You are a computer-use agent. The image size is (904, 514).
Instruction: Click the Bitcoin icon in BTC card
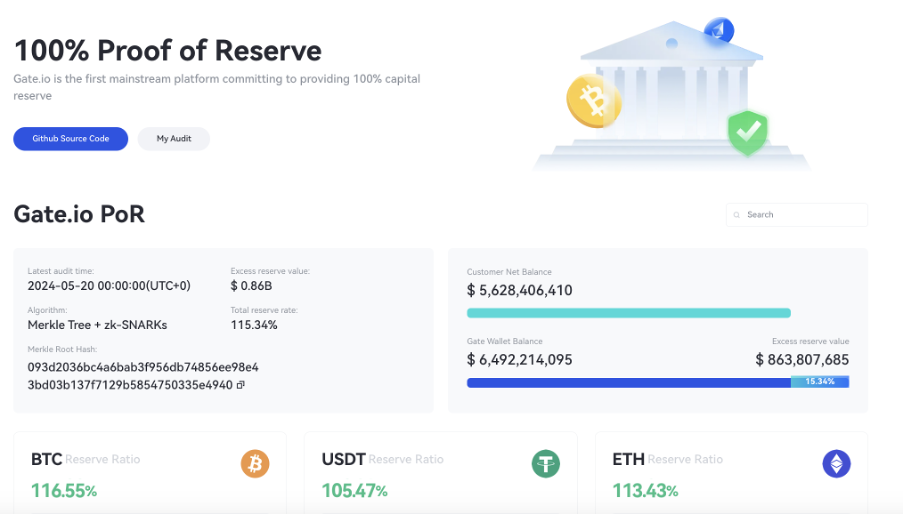pyautogui.click(x=255, y=464)
